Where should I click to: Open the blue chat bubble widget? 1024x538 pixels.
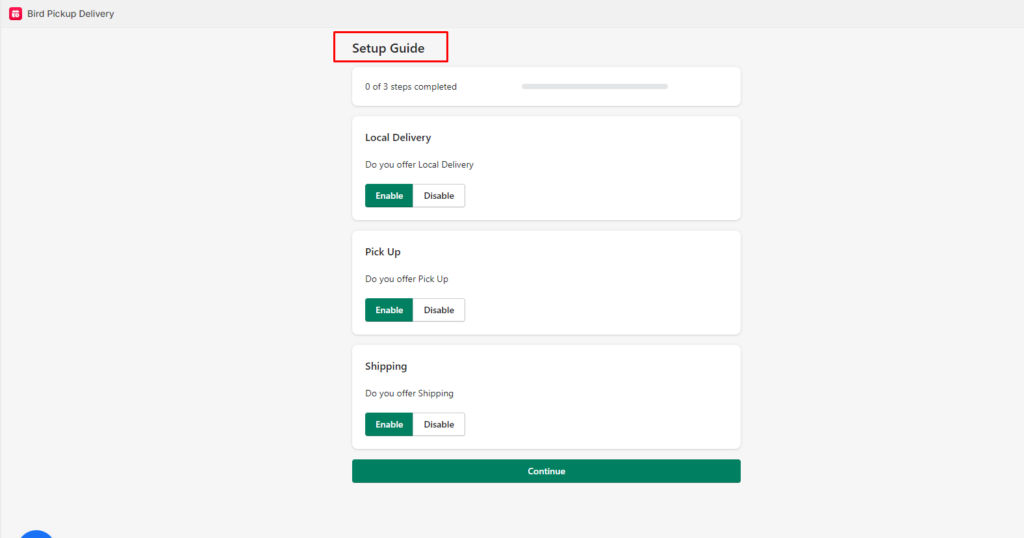(x=36, y=532)
